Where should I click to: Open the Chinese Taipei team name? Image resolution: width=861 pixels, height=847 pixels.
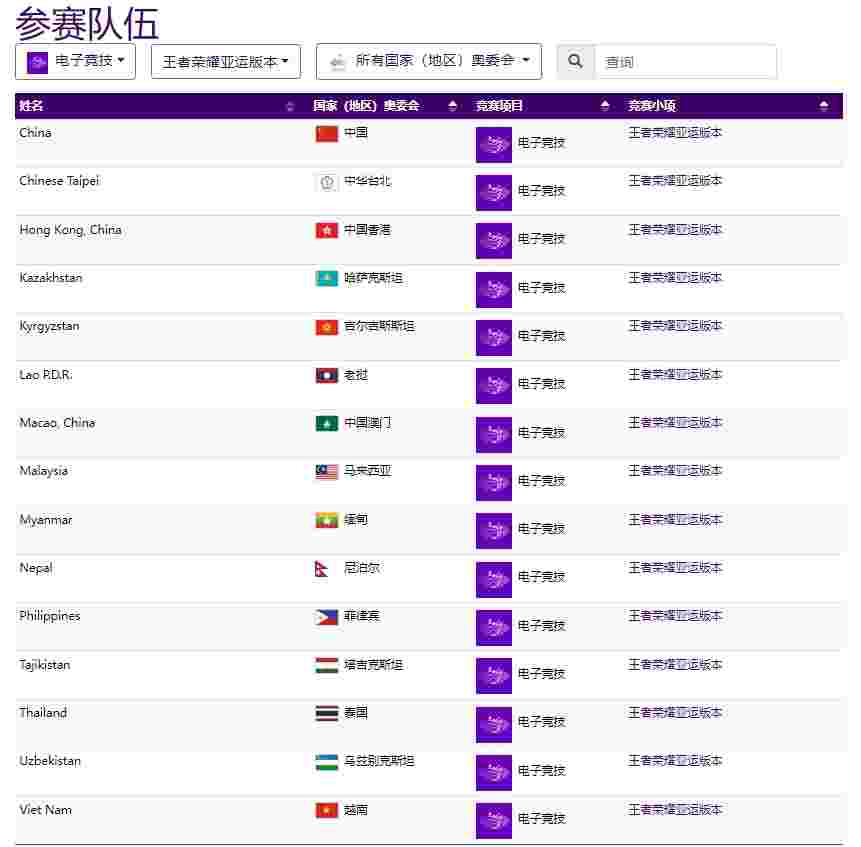pyautogui.click(x=59, y=181)
